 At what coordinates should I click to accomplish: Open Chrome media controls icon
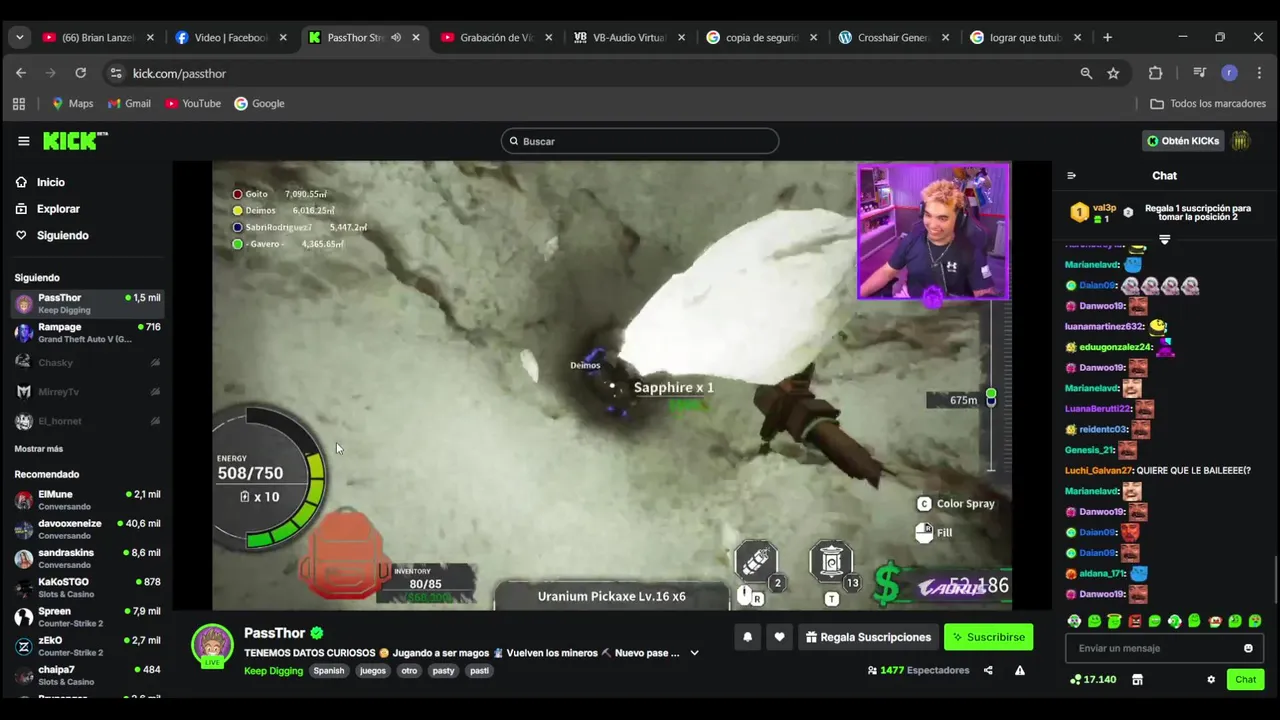point(1199,73)
